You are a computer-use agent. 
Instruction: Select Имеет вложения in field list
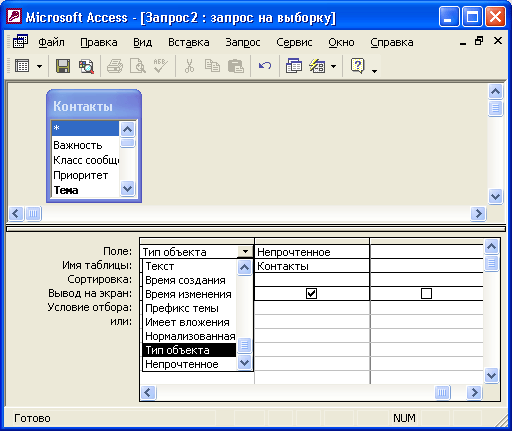[189, 322]
